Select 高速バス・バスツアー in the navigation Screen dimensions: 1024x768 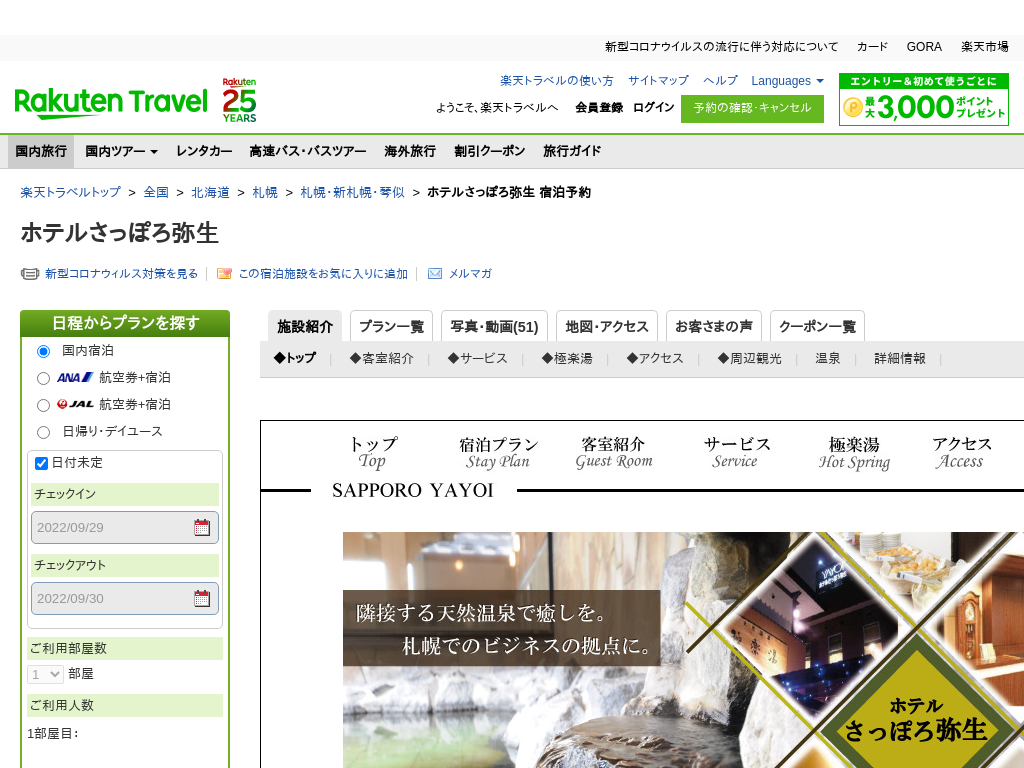[x=308, y=151]
